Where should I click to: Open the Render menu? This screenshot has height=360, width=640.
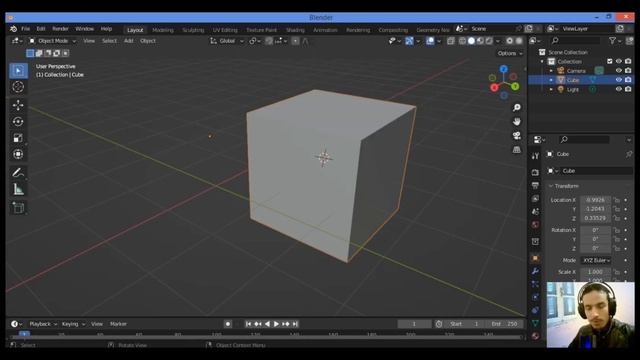pyautogui.click(x=60, y=29)
